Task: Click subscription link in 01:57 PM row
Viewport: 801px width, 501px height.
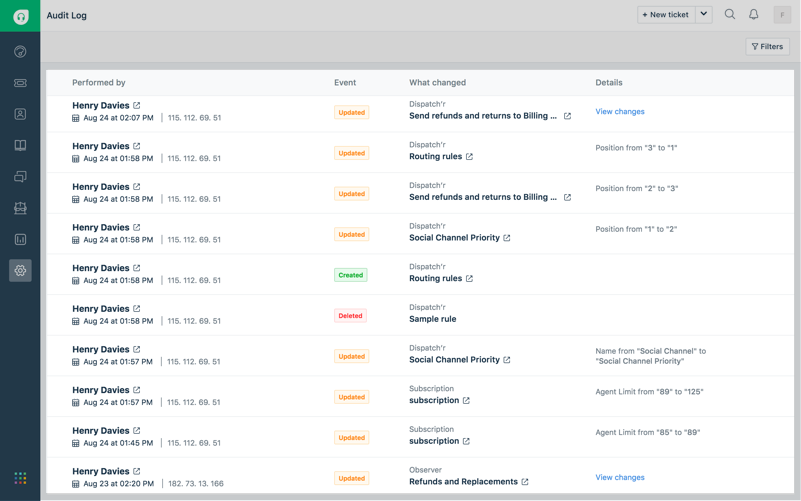Action: pos(434,400)
